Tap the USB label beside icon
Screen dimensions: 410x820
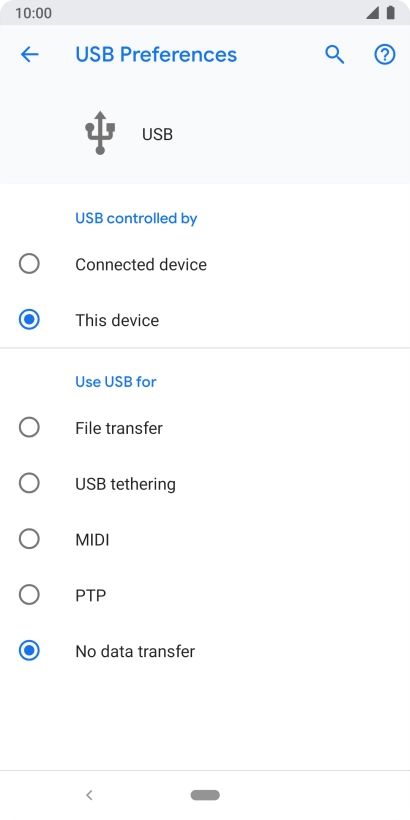[157, 134]
